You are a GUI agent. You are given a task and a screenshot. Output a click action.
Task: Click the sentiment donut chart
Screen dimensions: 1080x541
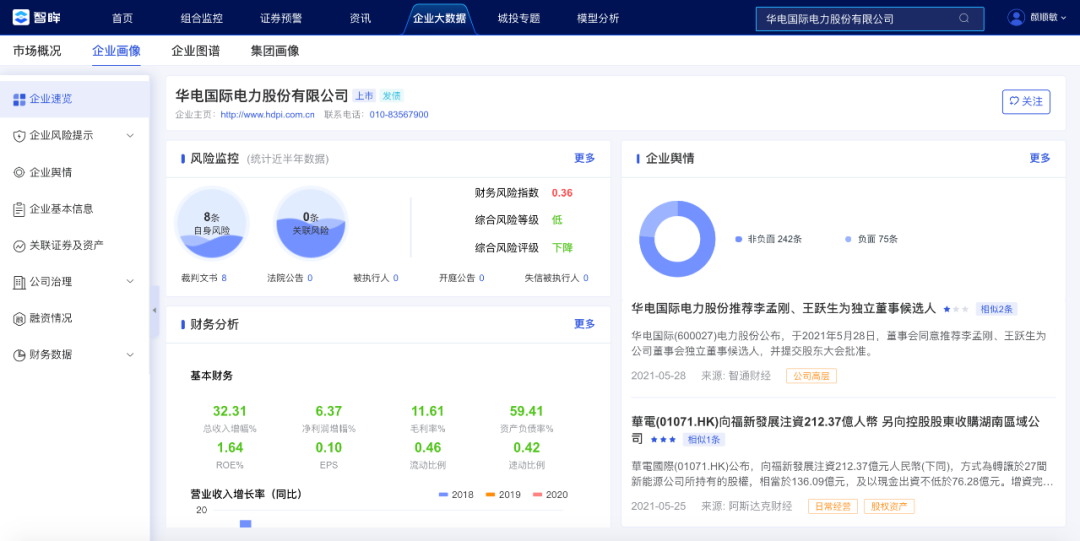coord(677,239)
